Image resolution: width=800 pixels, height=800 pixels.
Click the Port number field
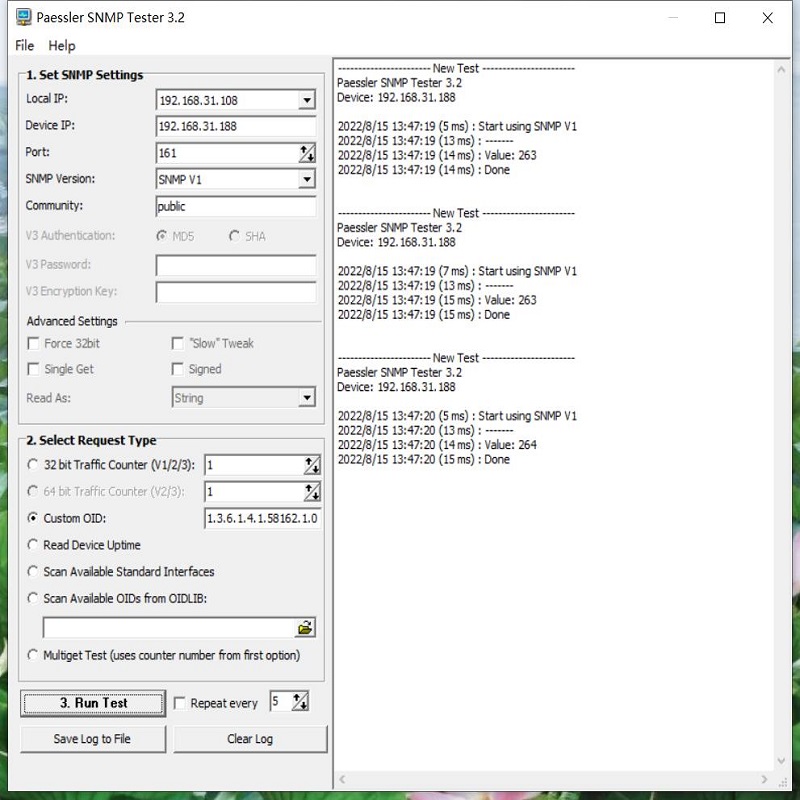[228, 153]
